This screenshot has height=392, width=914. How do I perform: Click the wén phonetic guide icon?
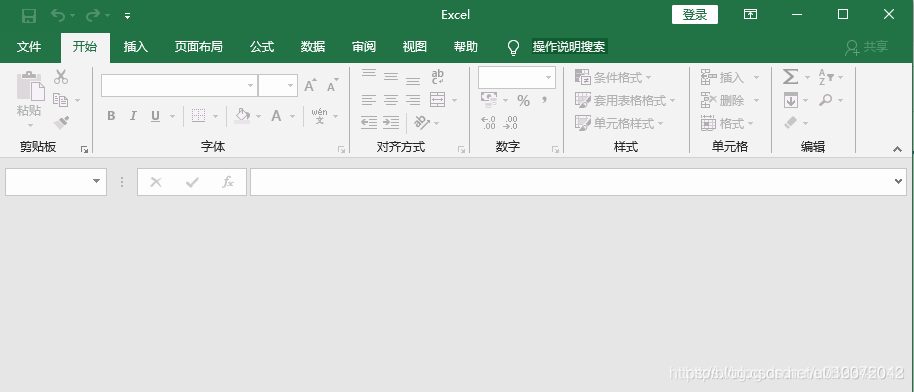pos(319,116)
